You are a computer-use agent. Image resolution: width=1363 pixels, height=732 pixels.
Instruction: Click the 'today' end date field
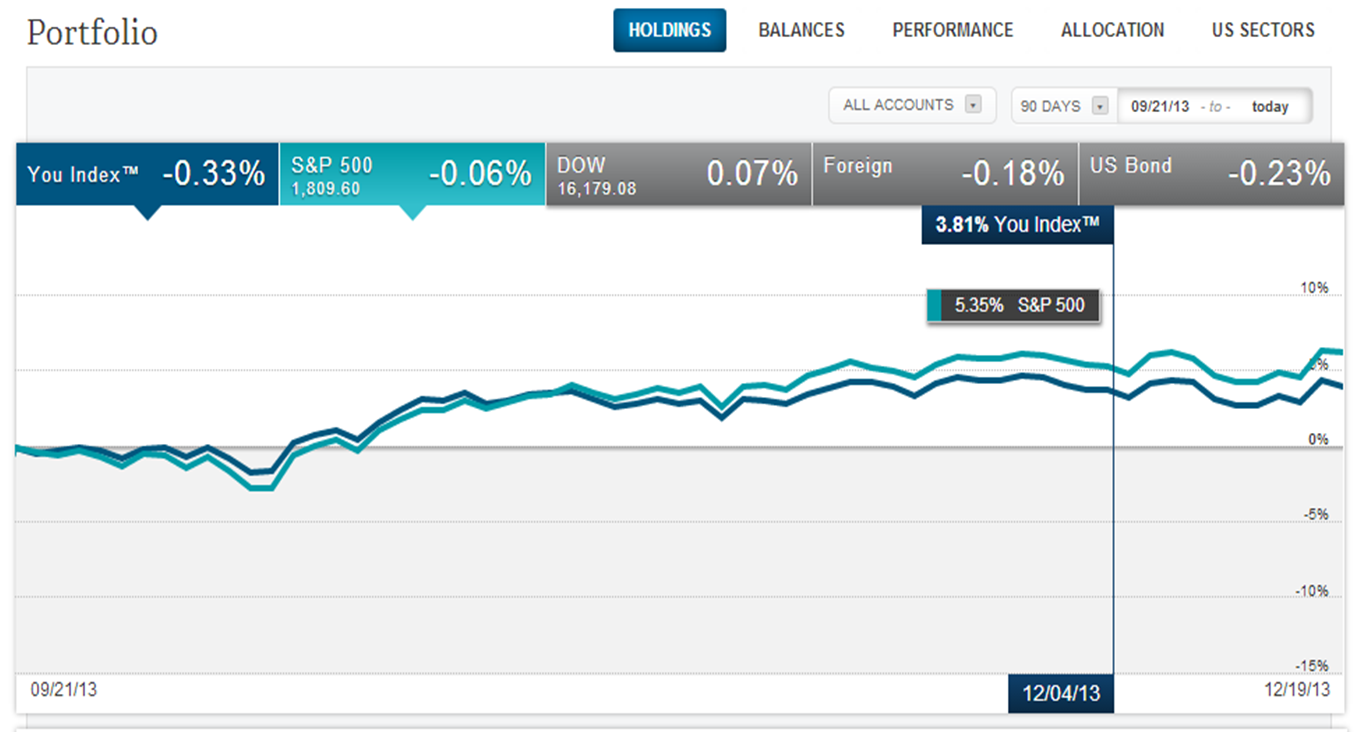click(x=1270, y=107)
